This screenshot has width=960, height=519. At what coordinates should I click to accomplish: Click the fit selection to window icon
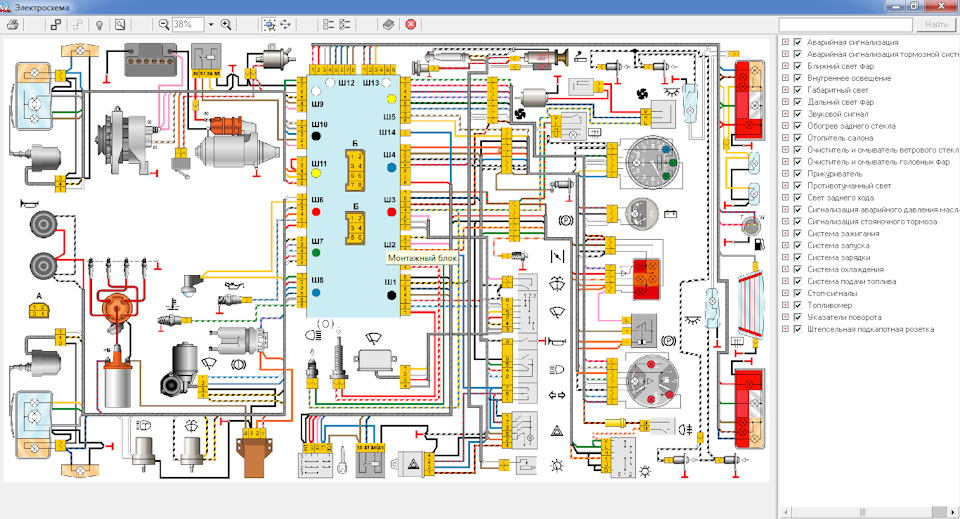269,24
